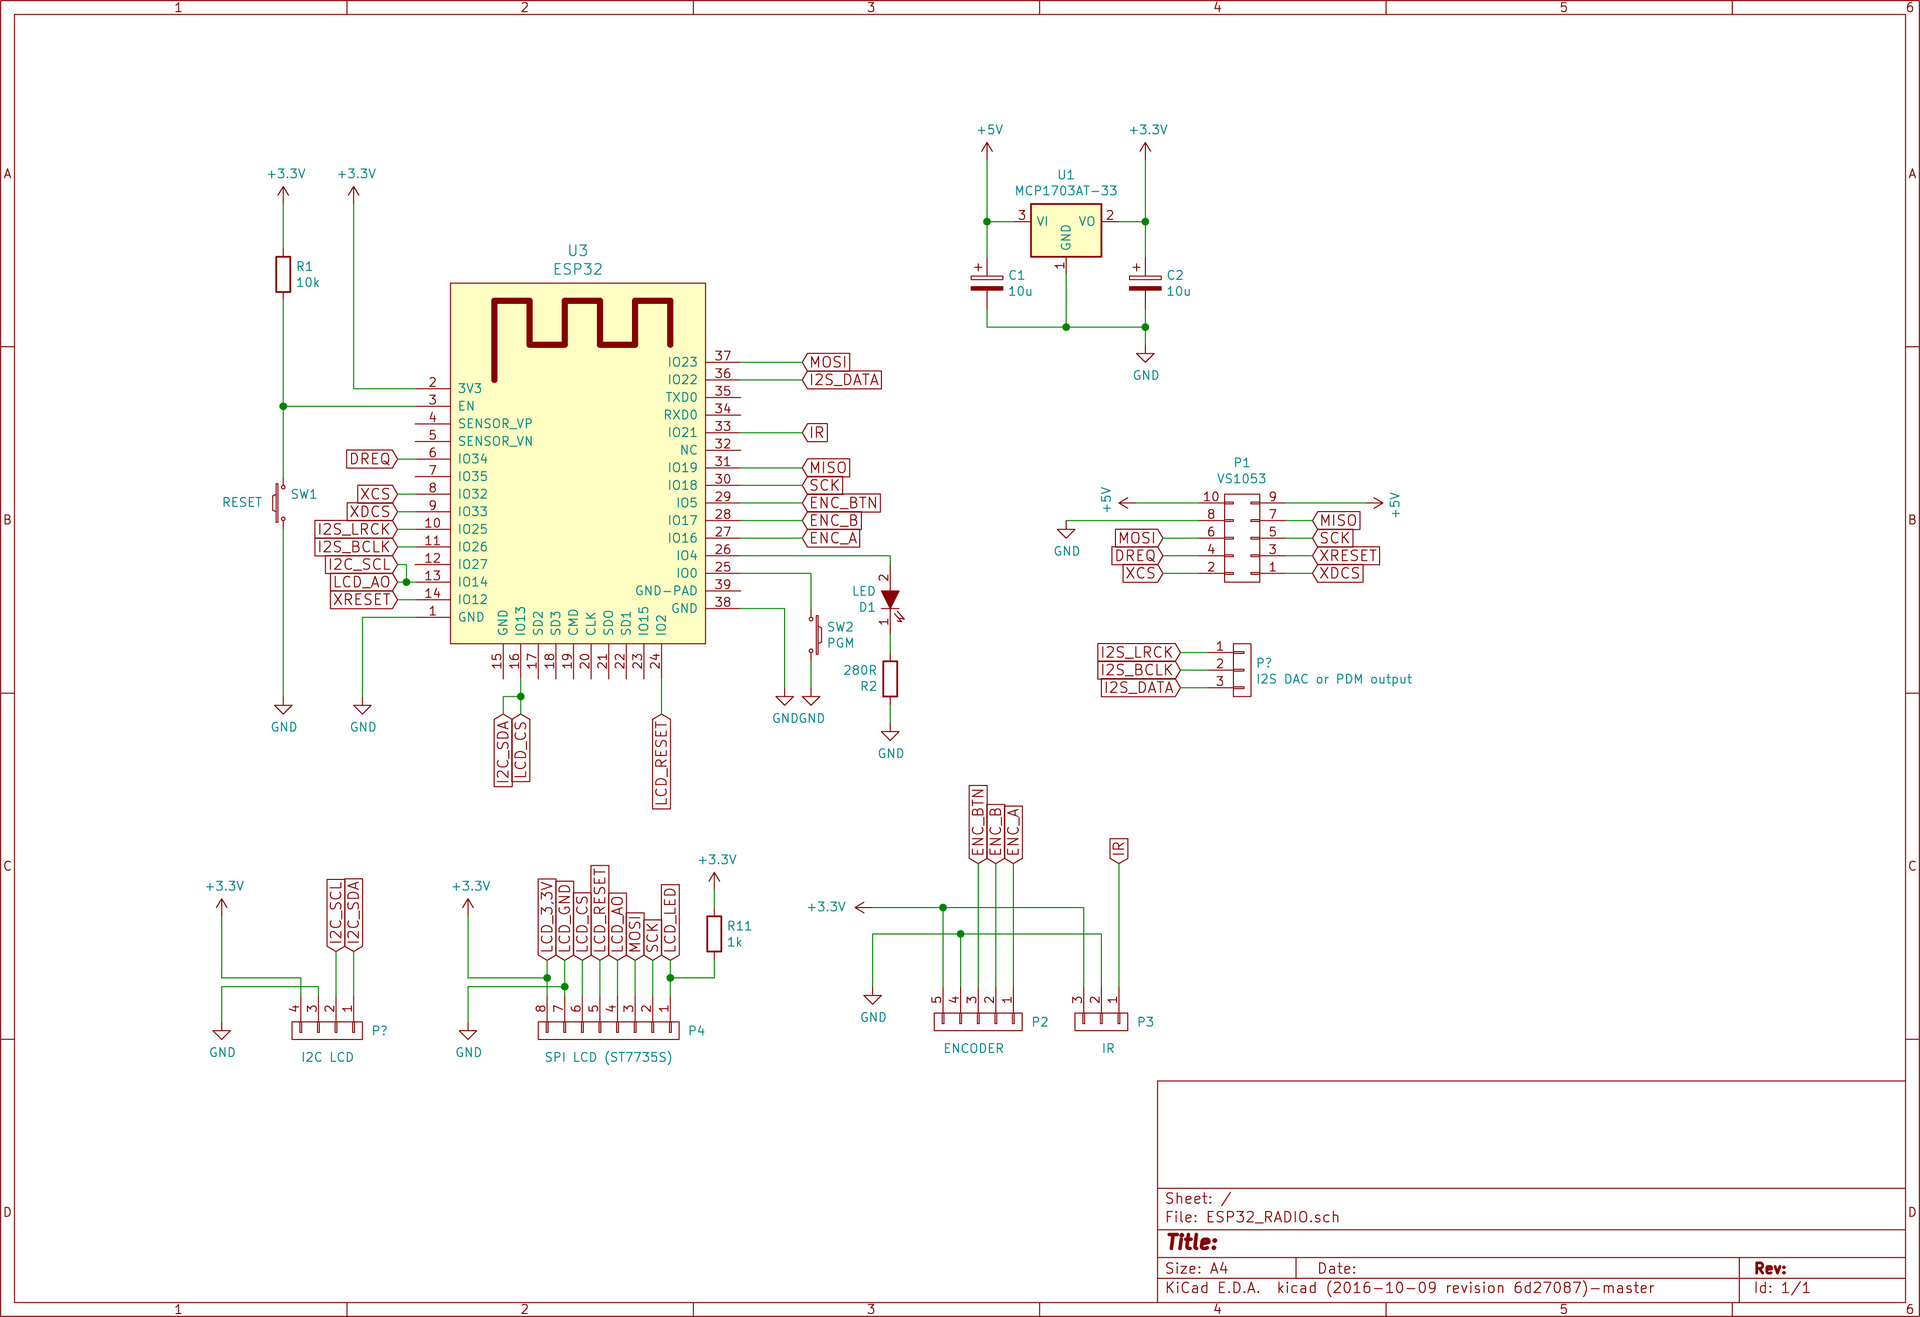Select capacitor C2 10u symbol
This screenshot has width=1920, height=1317.
point(1145,283)
